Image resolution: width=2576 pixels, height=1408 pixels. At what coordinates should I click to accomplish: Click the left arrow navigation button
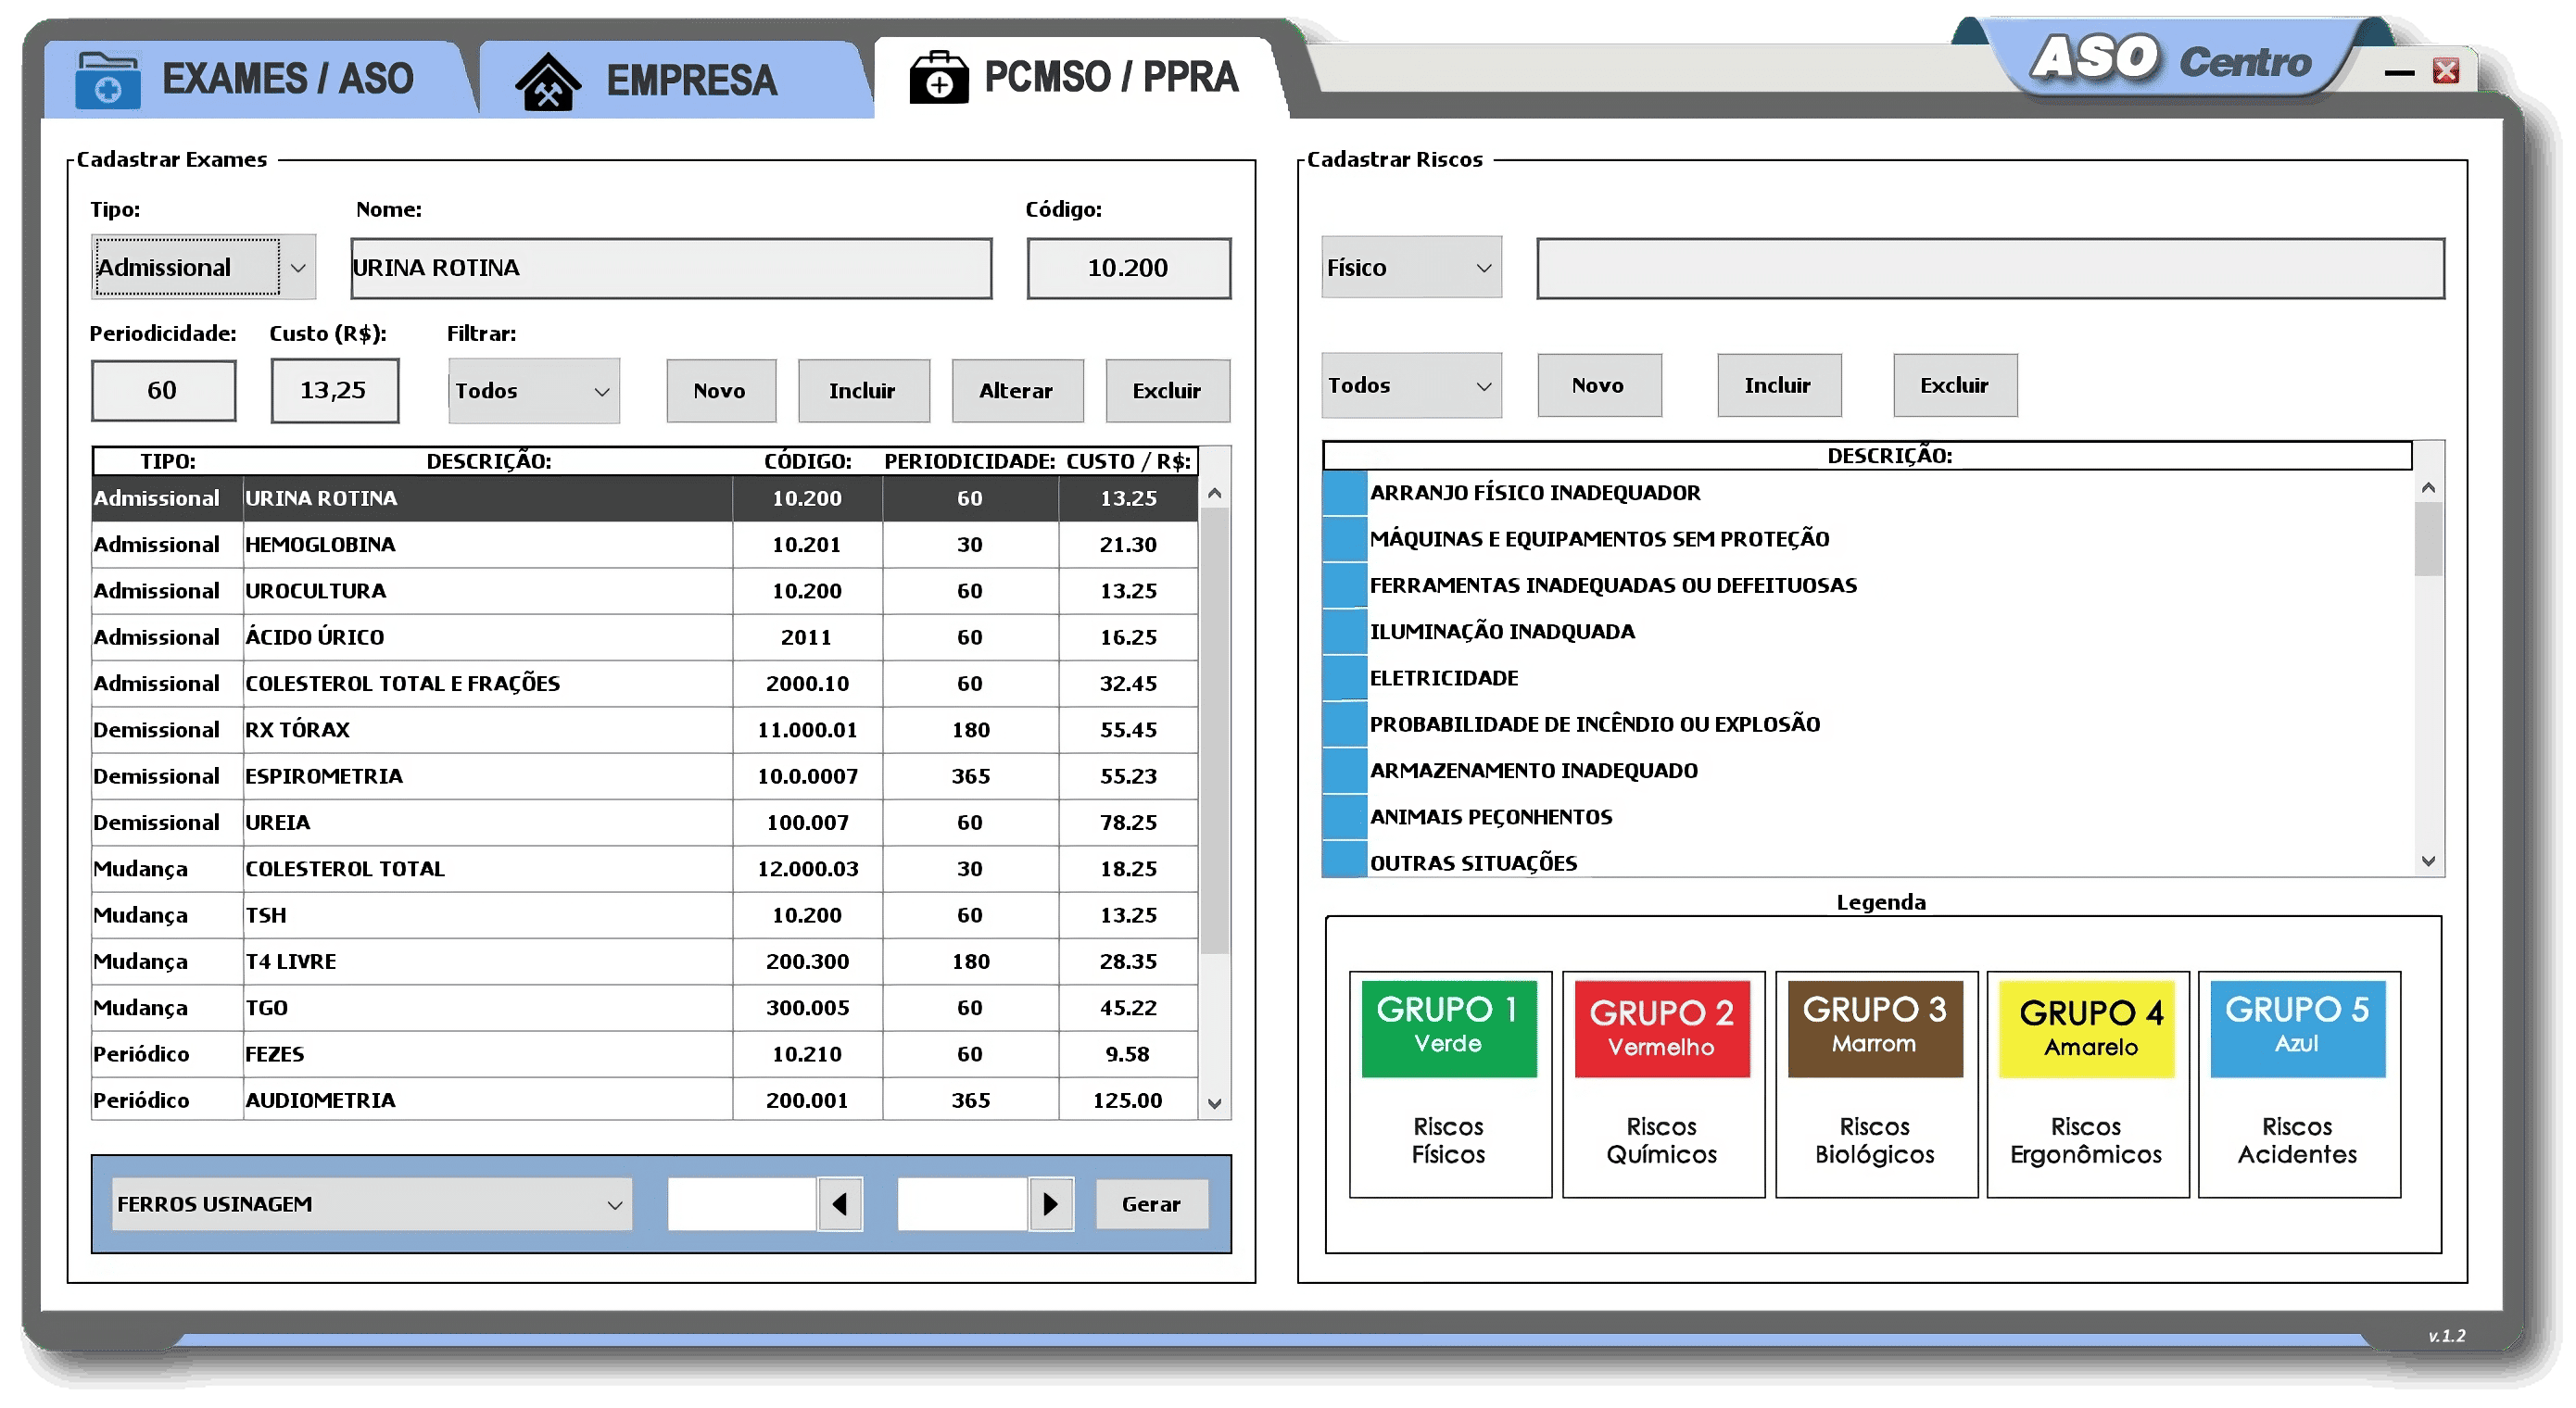tap(840, 1204)
